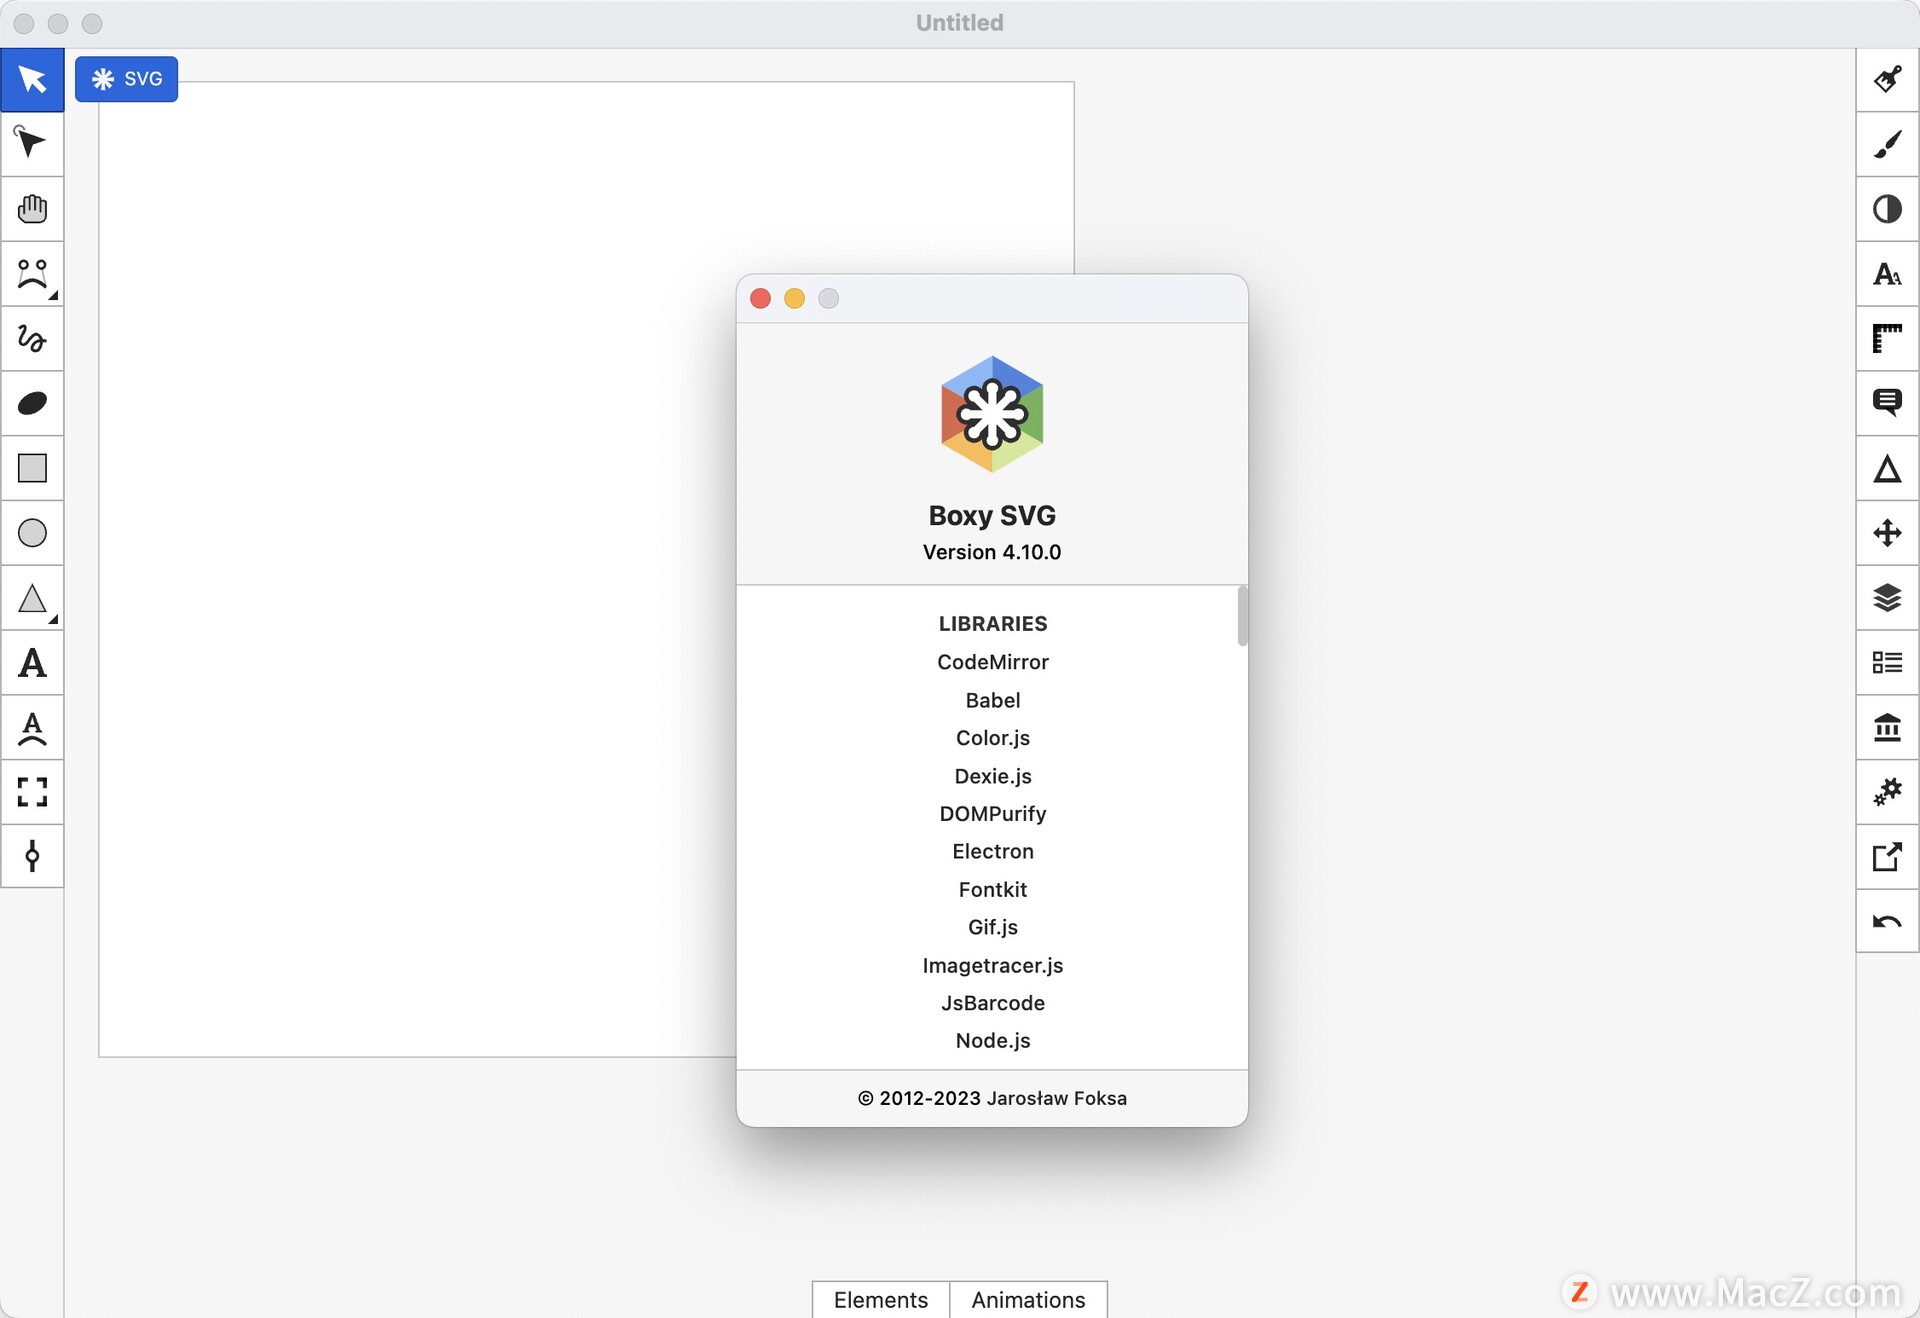Select the connector line tool at toolbar bottom

pos(32,856)
